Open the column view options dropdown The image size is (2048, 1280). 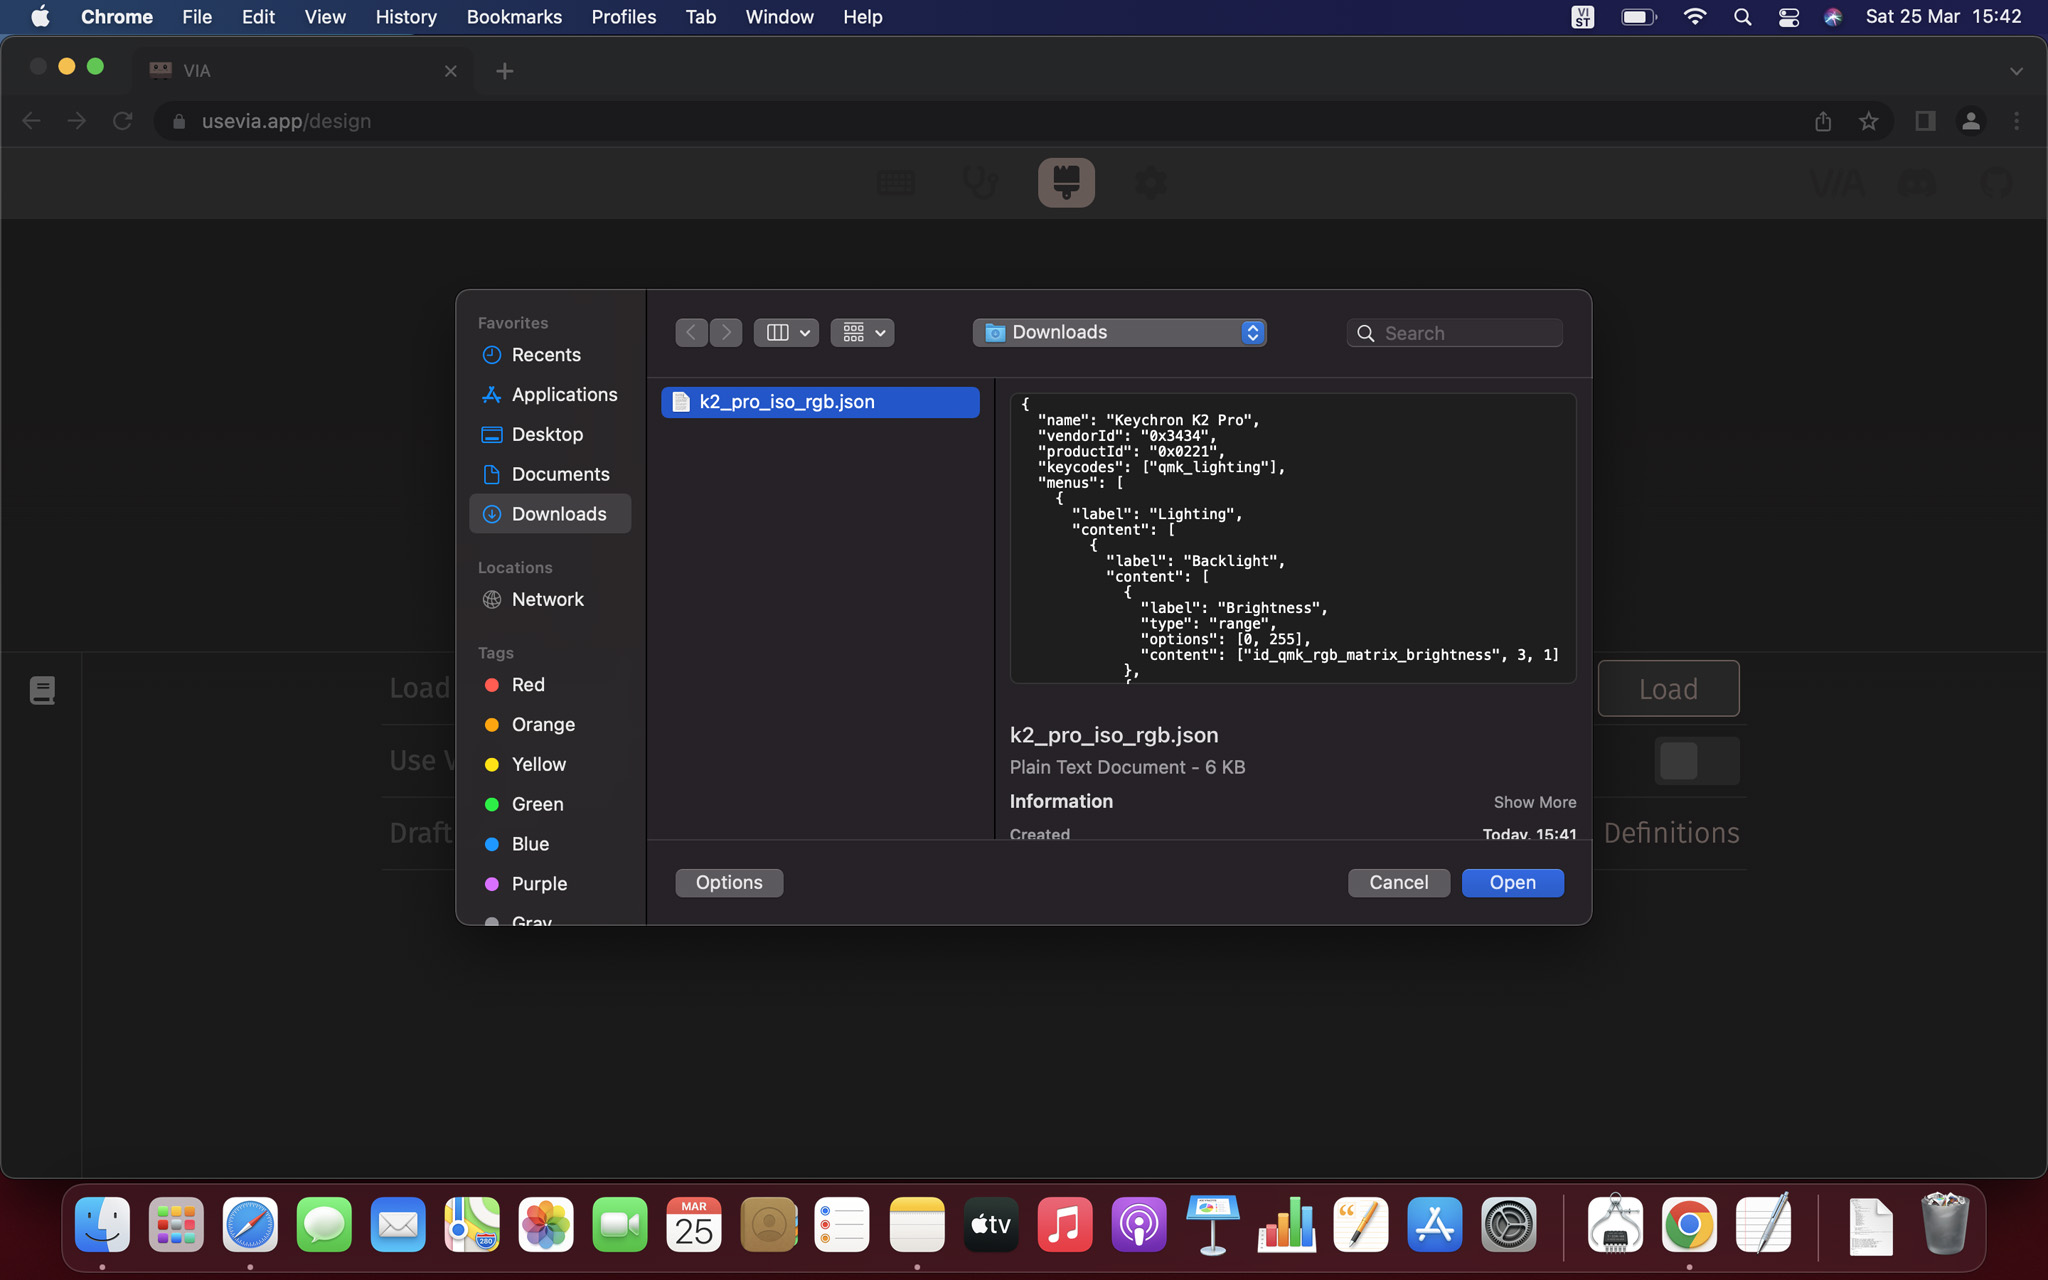point(786,332)
